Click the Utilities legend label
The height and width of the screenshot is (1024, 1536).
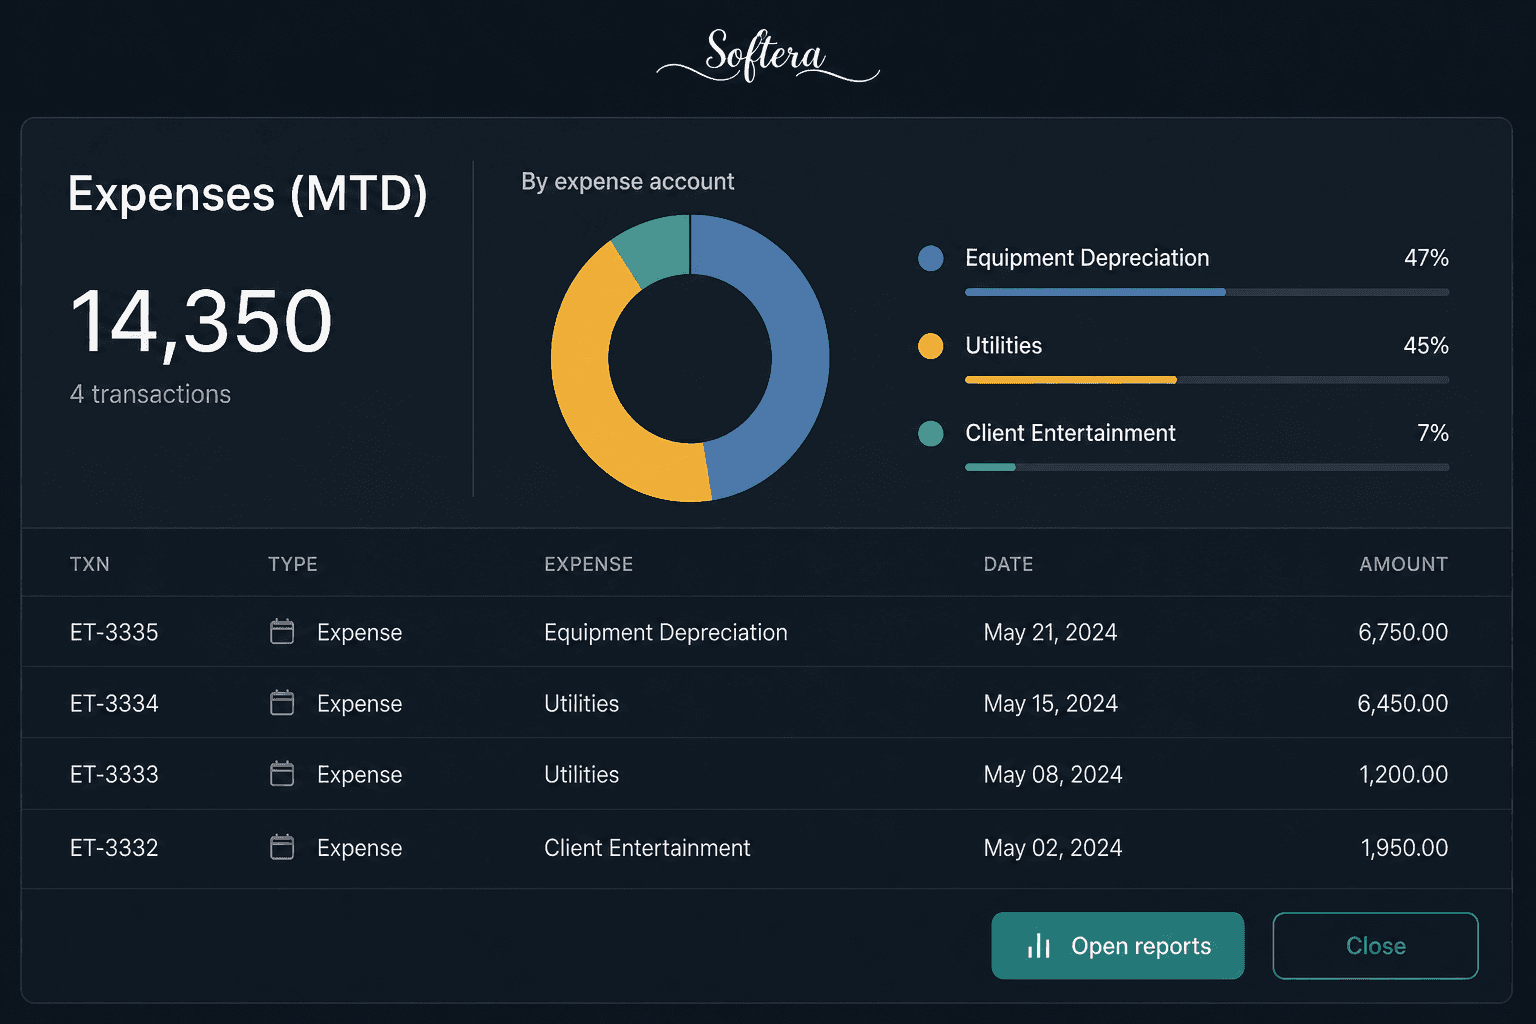(1003, 345)
